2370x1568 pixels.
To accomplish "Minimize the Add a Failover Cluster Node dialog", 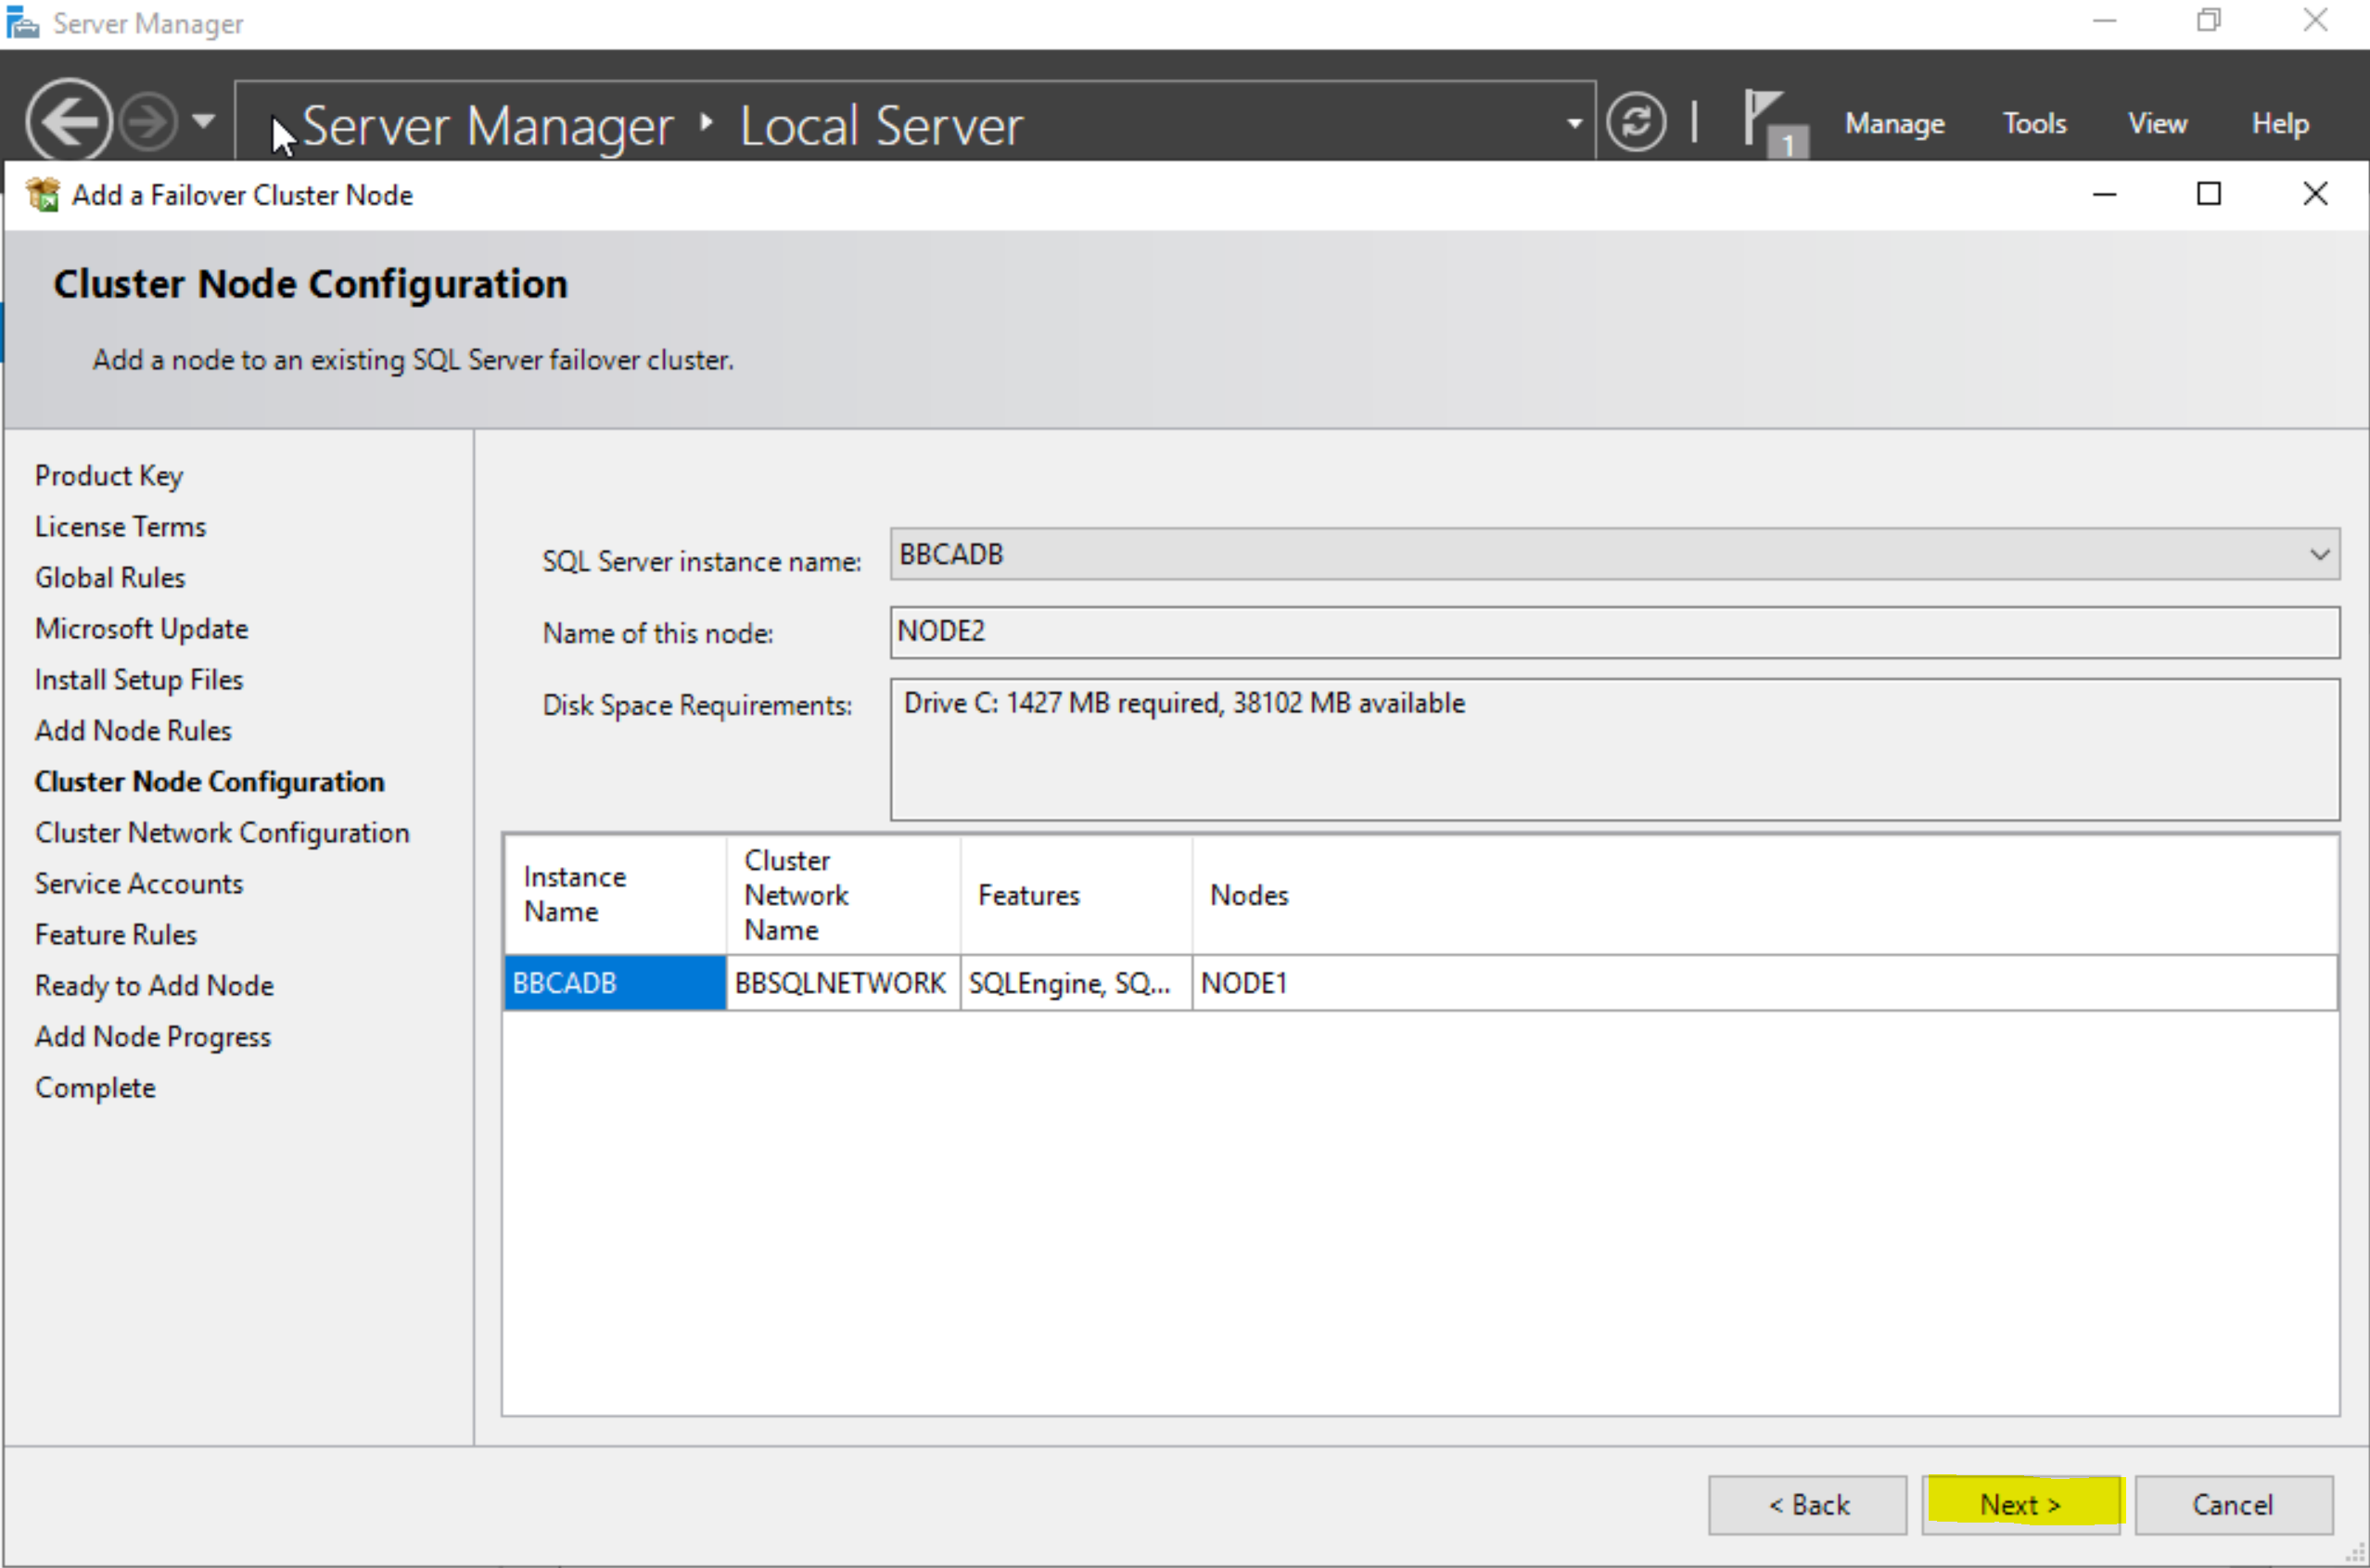I will [x=2104, y=194].
